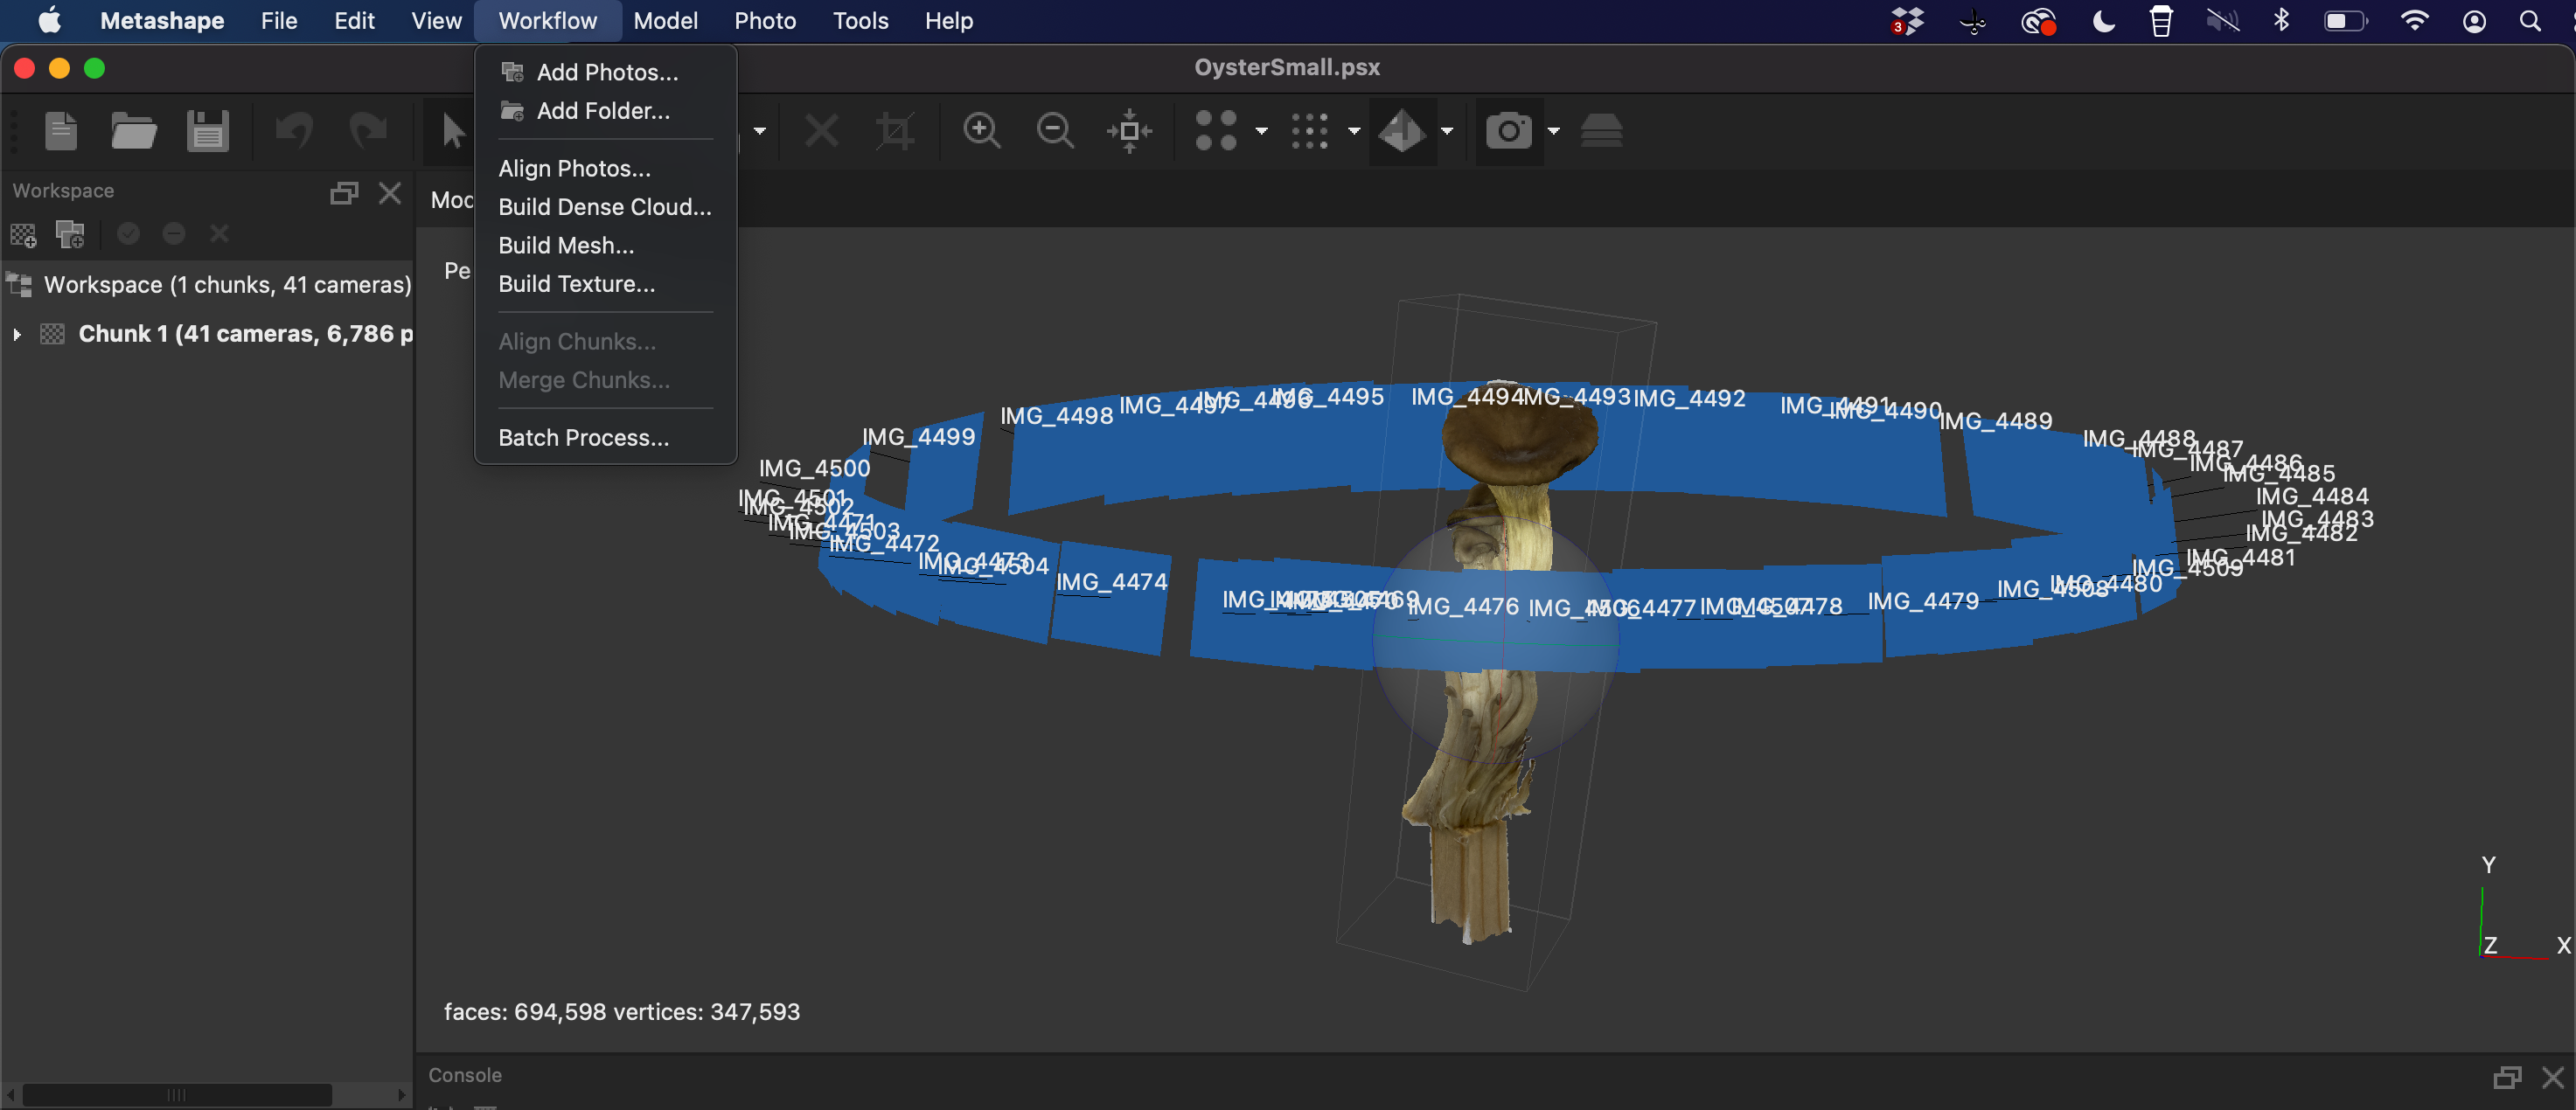Open a project with the folder icon
The height and width of the screenshot is (1110, 2576).
point(133,131)
